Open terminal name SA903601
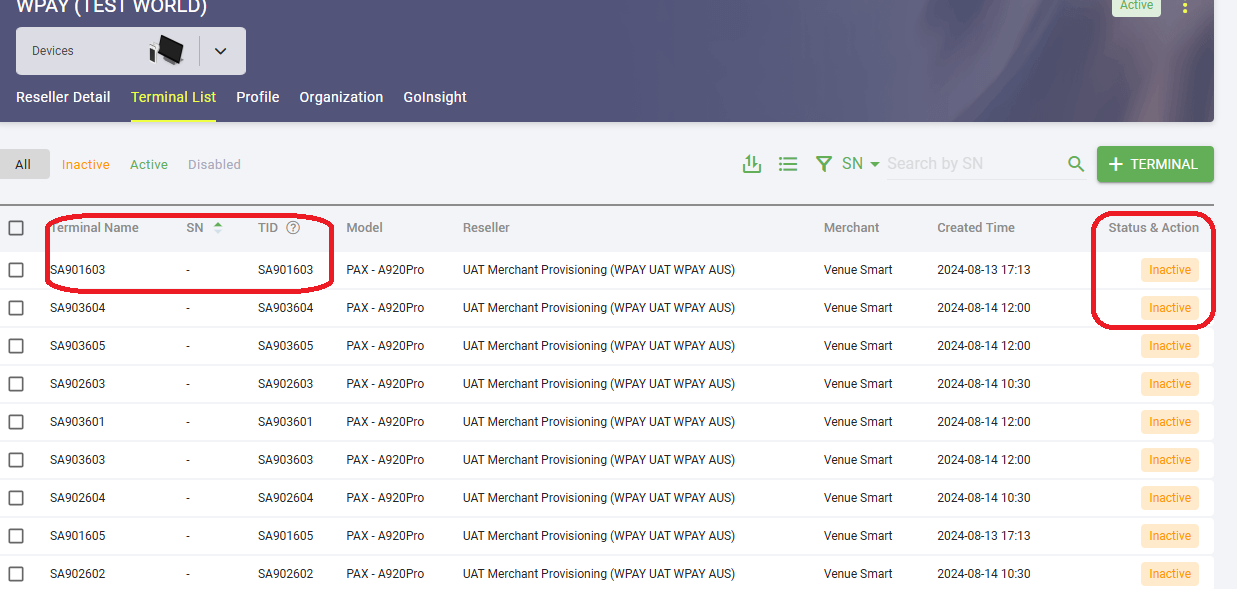The image size is (1237, 589). click(x=78, y=422)
